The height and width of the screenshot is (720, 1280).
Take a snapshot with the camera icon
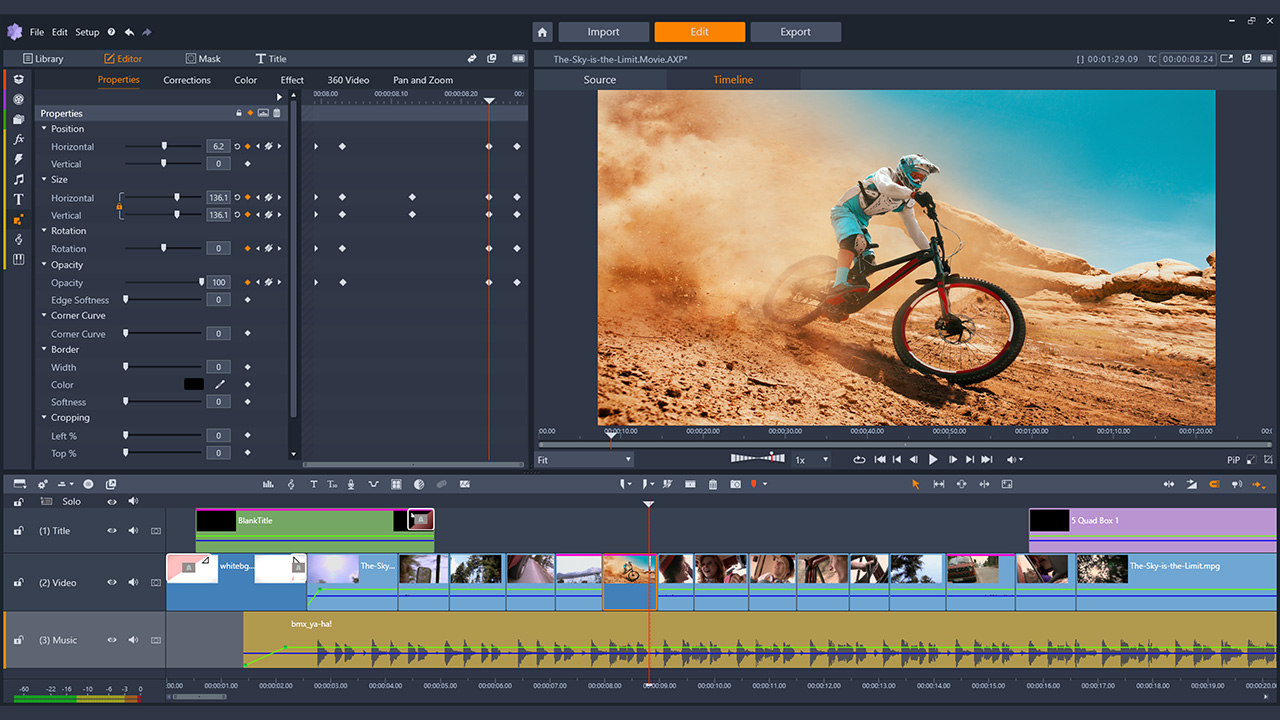(735, 484)
